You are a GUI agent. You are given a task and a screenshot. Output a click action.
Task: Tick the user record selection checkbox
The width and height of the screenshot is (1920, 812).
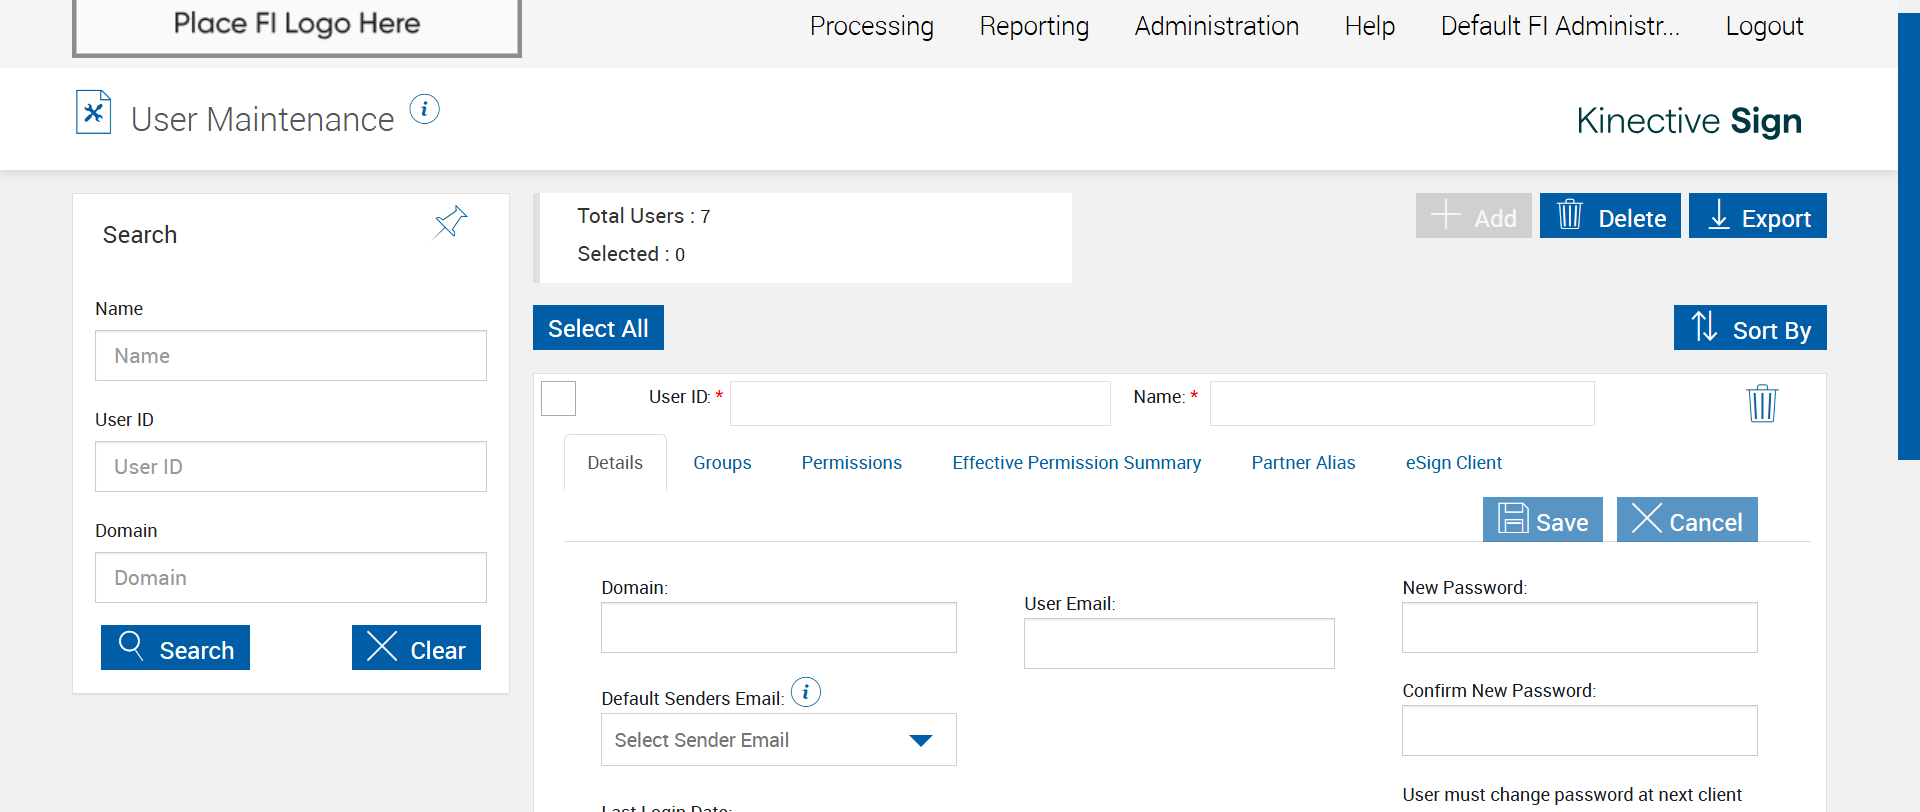tap(558, 398)
